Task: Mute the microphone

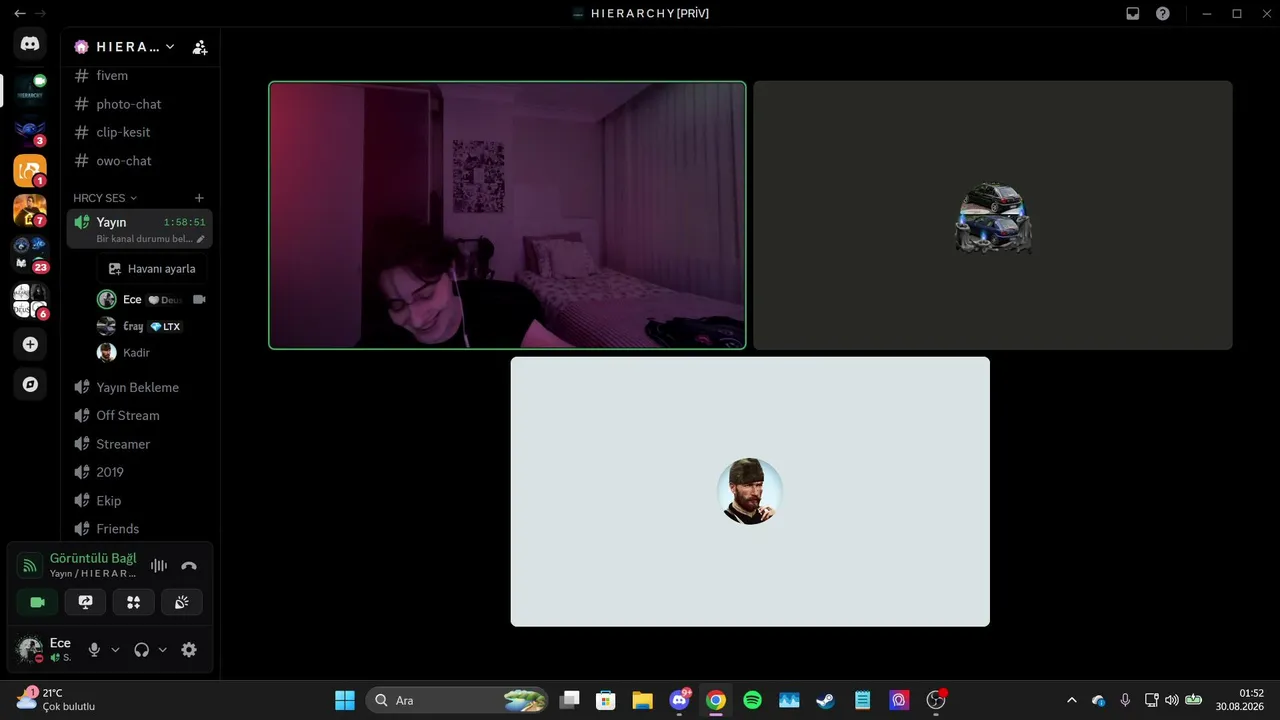Action: pyautogui.click(x=94, y=650)
